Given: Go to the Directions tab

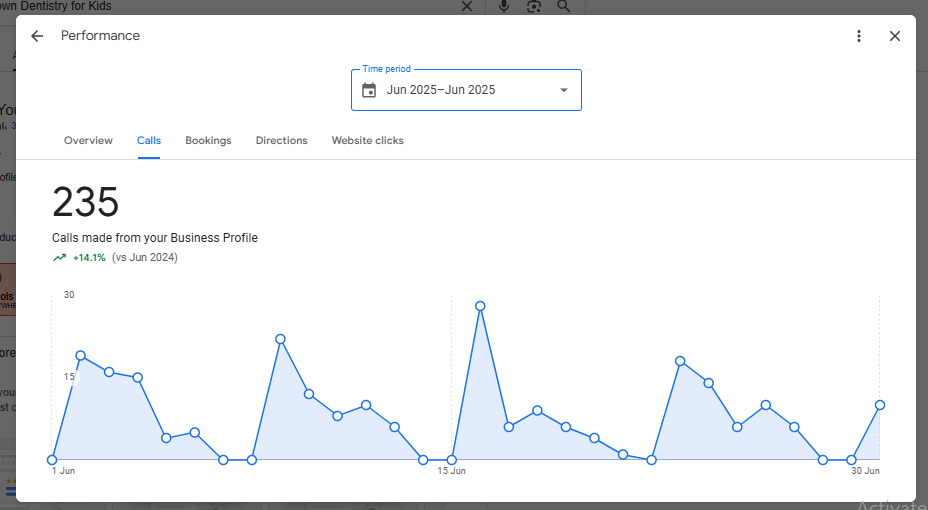Looking at the screenshot, I should click(281, 141).
